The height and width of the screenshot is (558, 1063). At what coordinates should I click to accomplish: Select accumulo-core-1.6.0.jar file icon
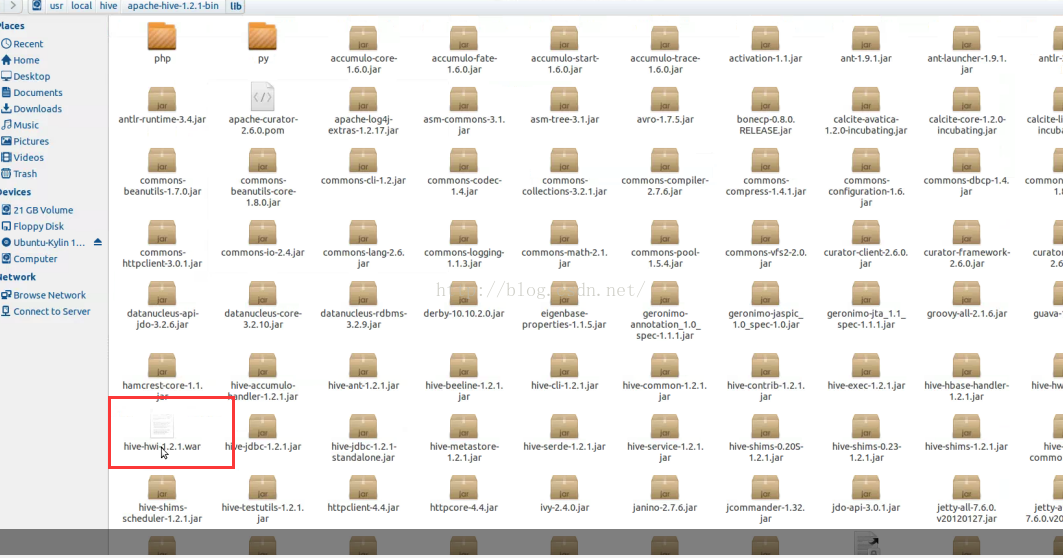363,38
